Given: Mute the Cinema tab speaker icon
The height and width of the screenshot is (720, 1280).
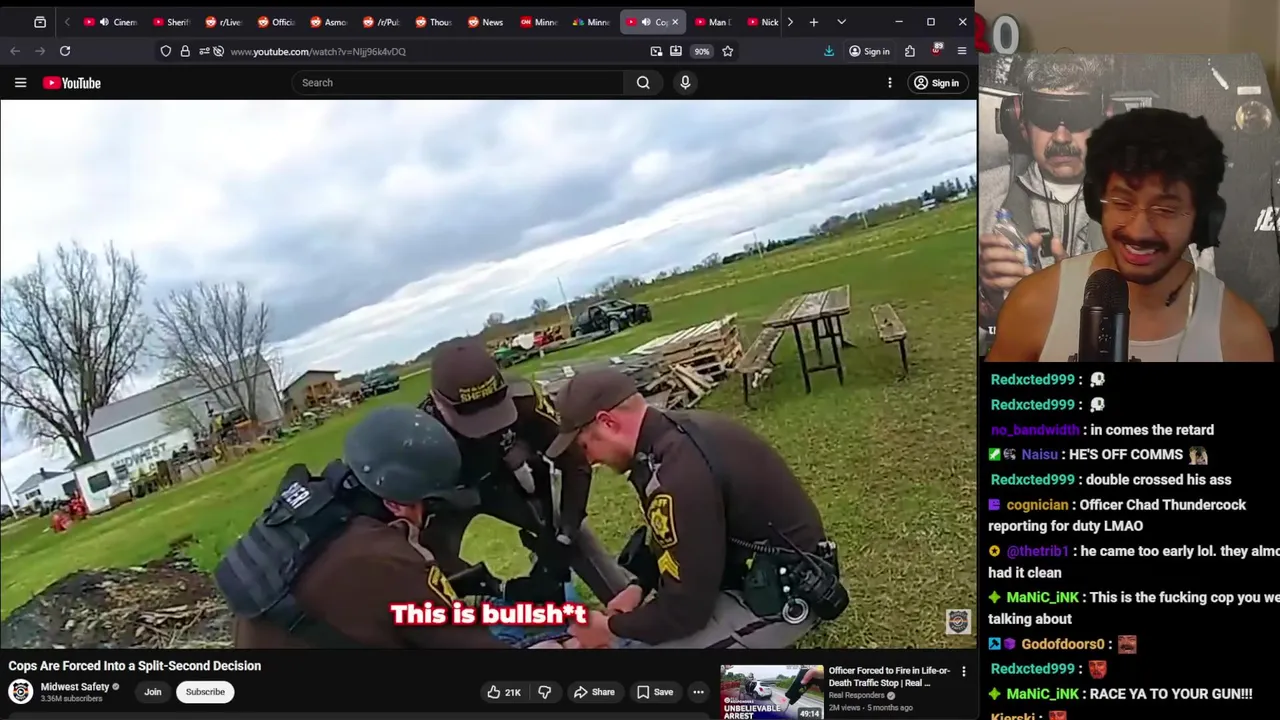Looking at the screenshot, I should 104,22.
